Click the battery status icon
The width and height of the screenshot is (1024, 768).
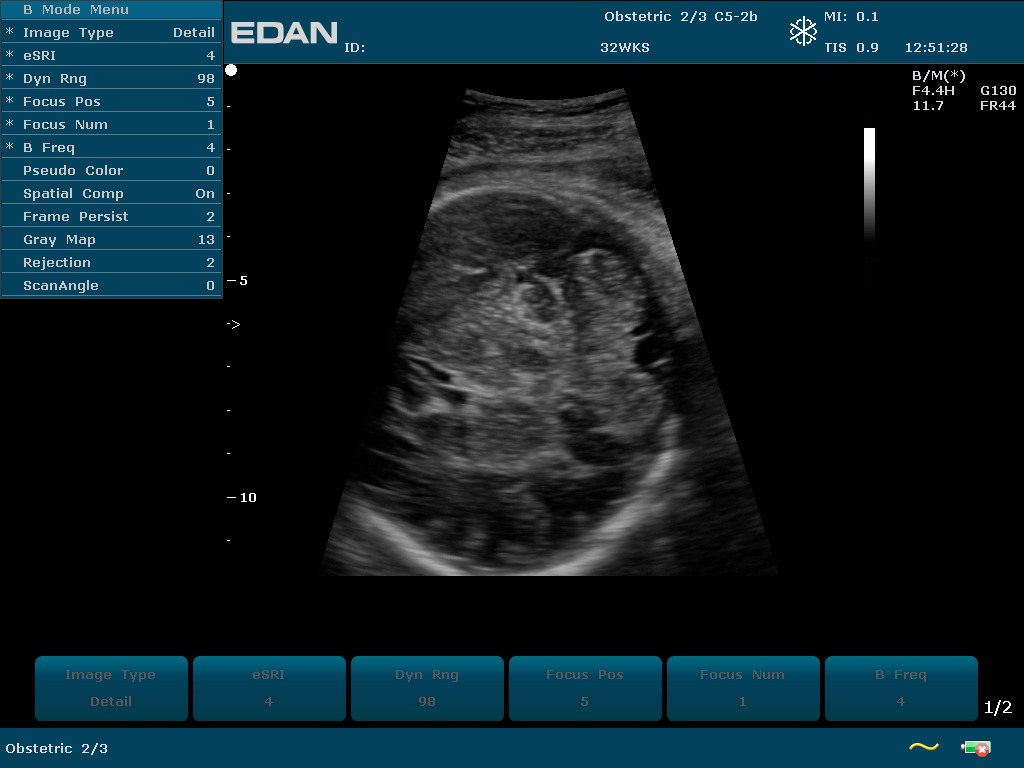click(x=975, y=748)
